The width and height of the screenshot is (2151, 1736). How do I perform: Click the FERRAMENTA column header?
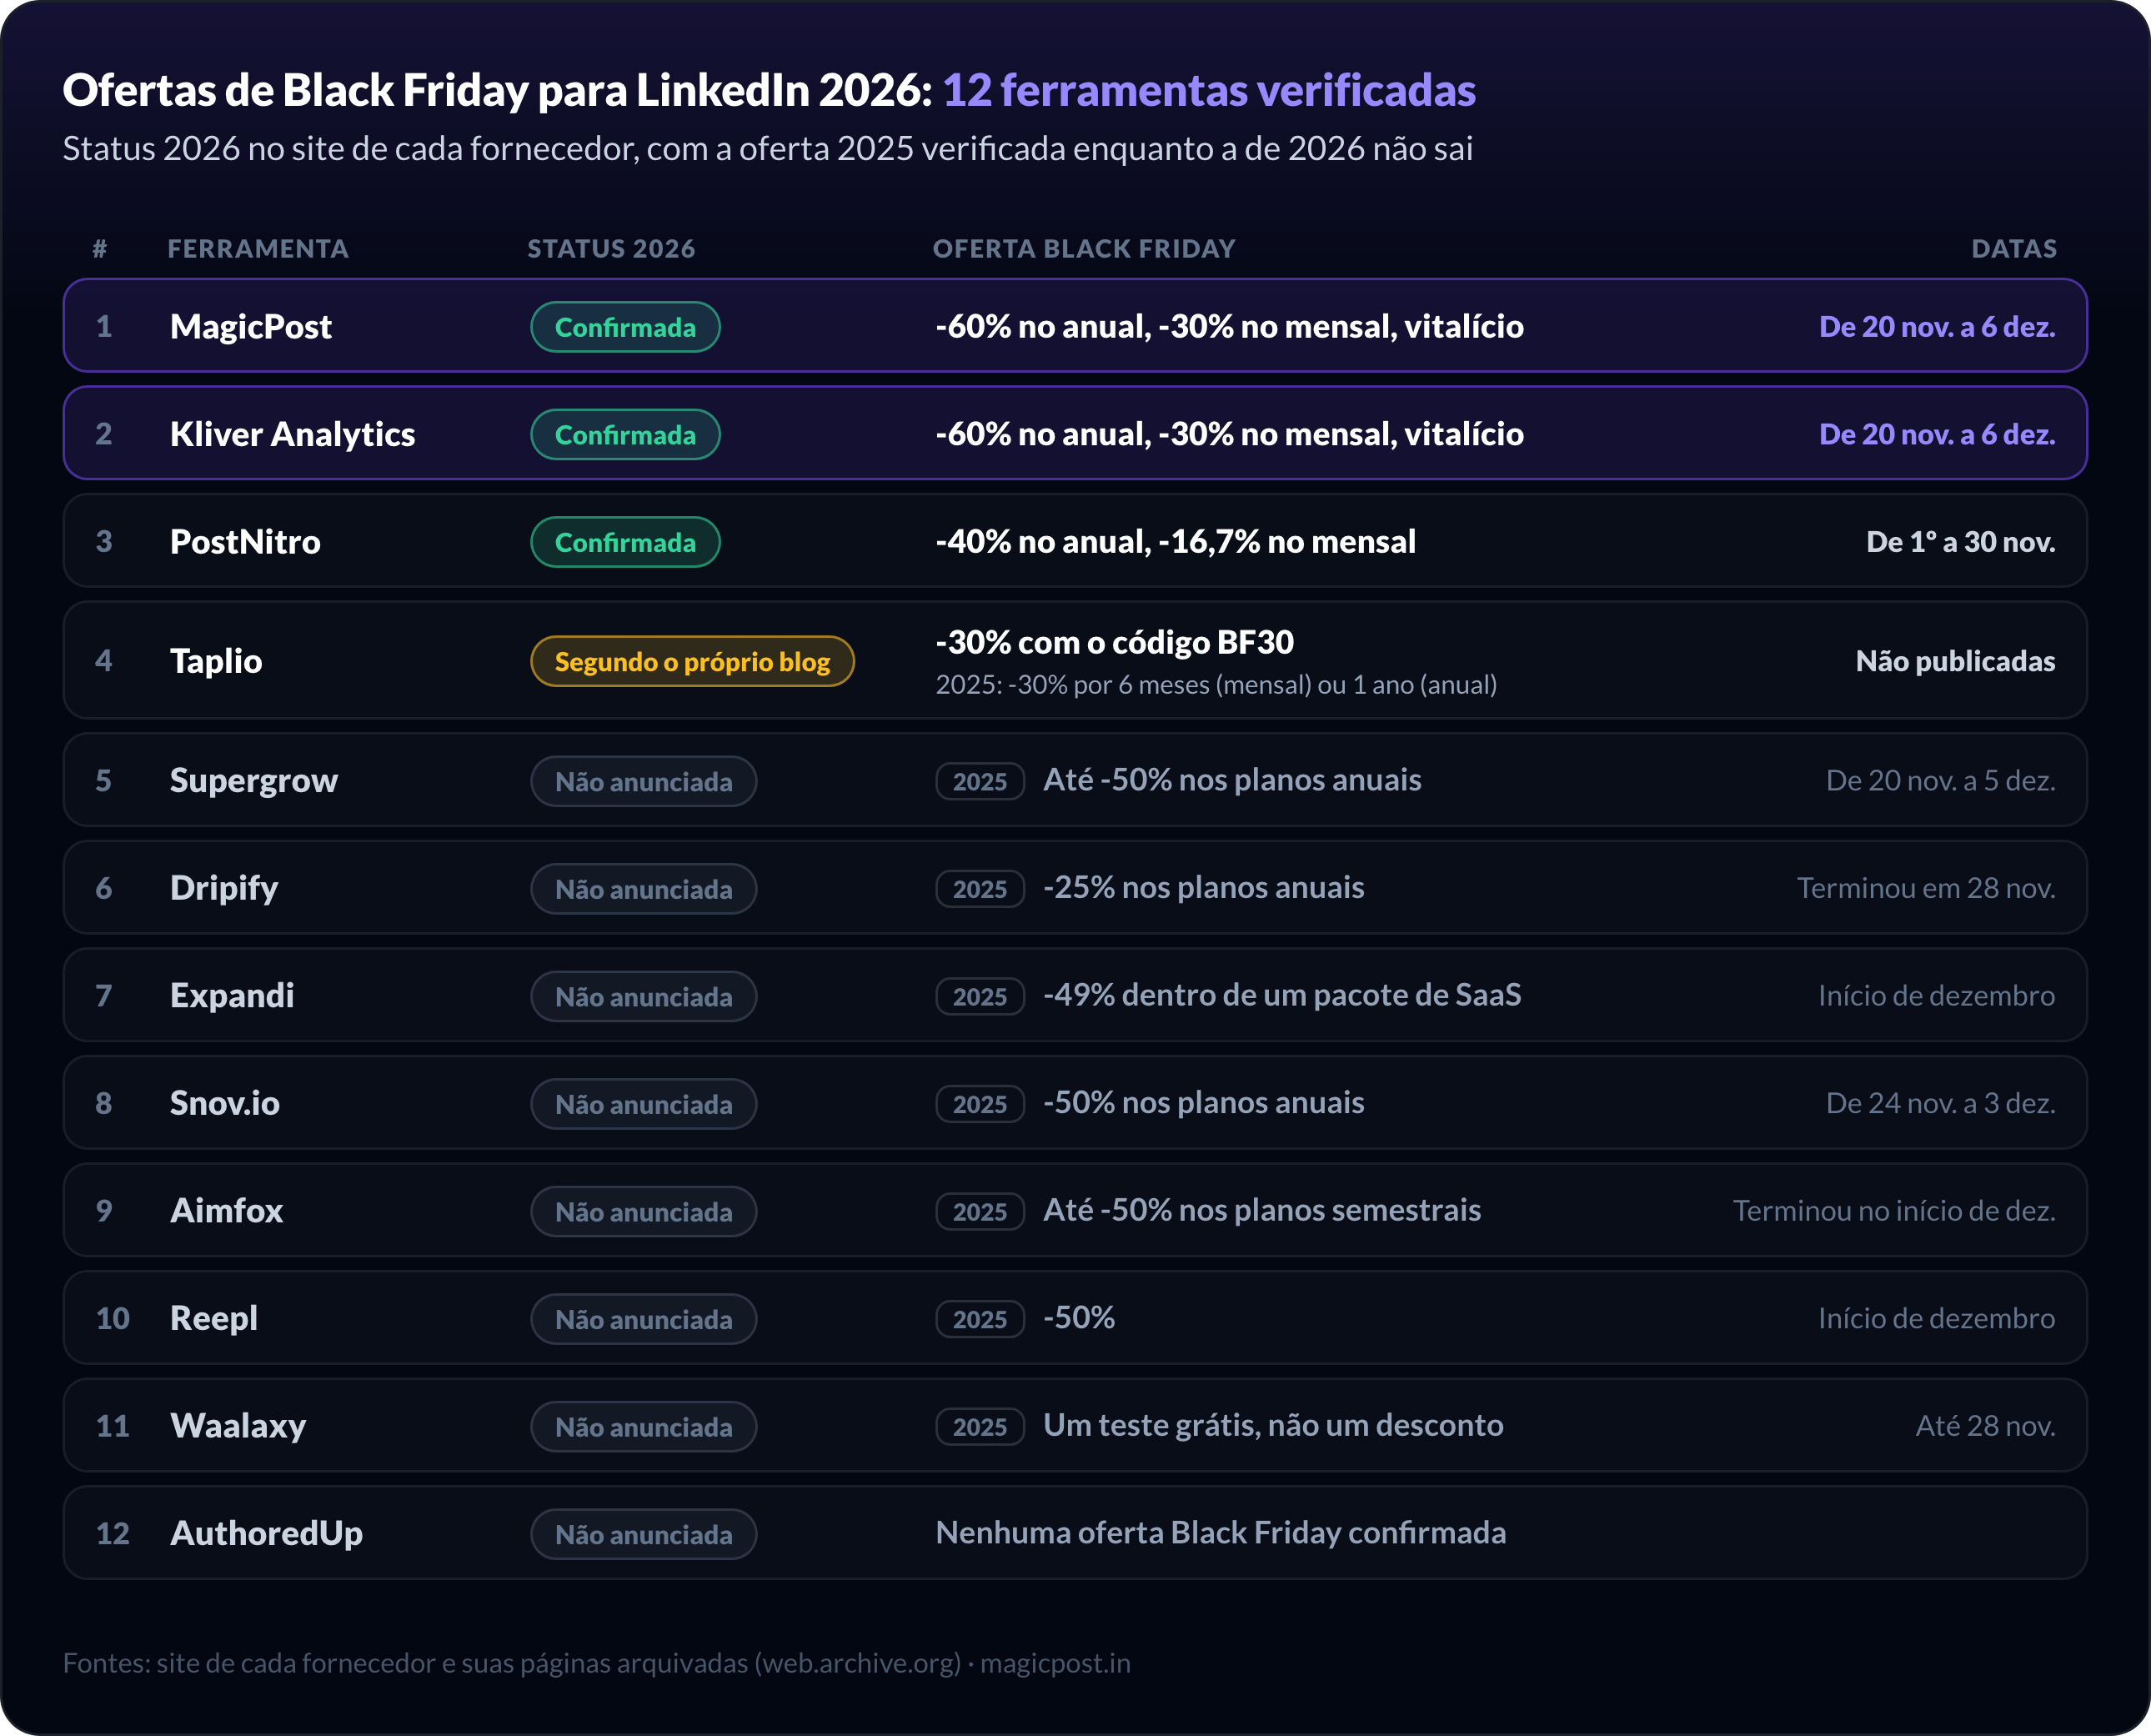pyautogui.click(x=258, y=249)
